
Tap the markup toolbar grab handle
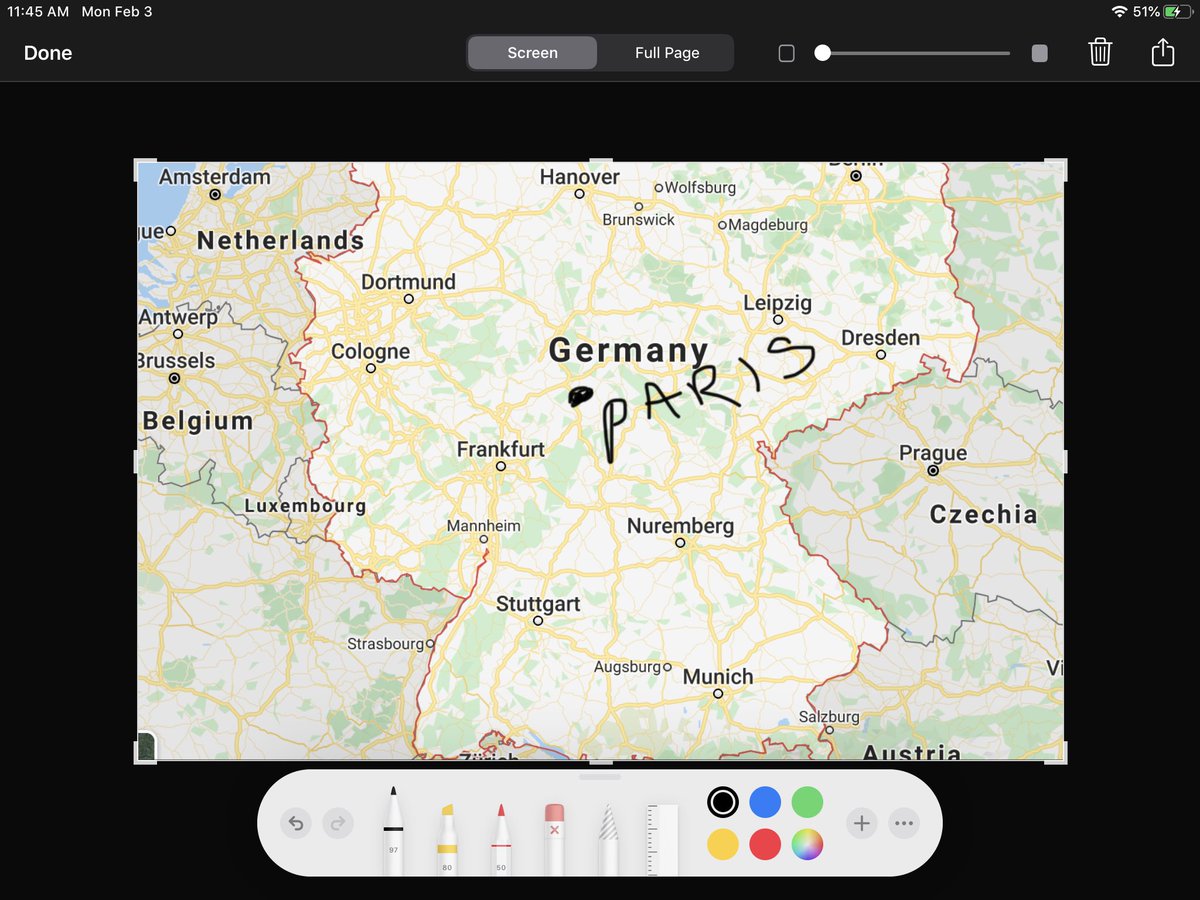600,776
